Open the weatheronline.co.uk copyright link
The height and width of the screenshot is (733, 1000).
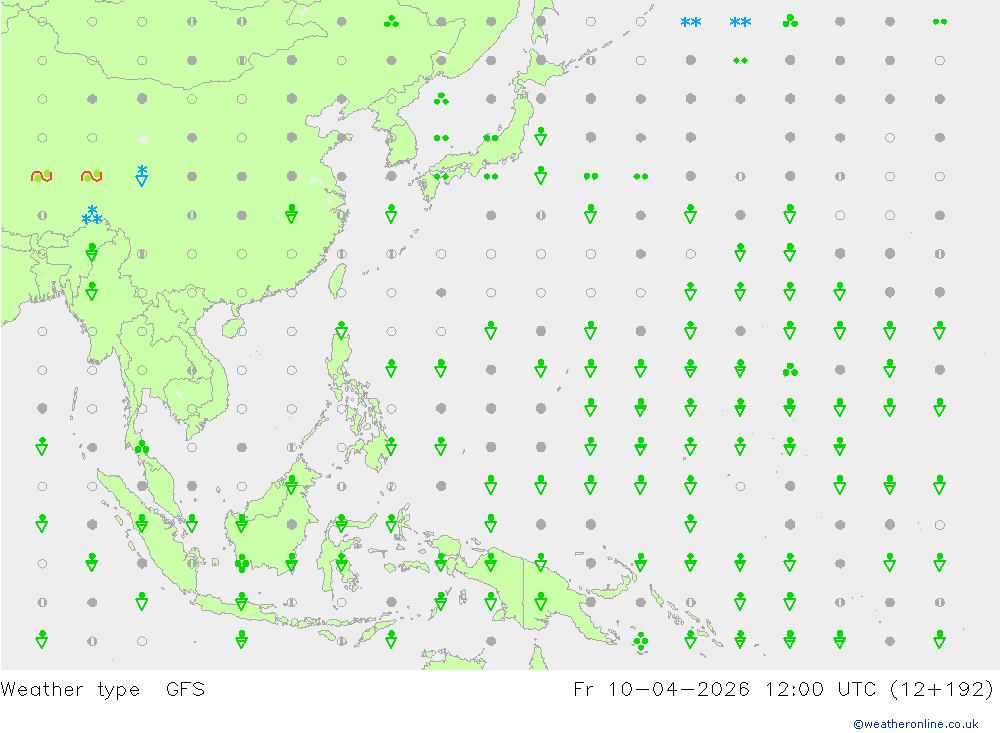pyautogui.click(x=915, y=723)
